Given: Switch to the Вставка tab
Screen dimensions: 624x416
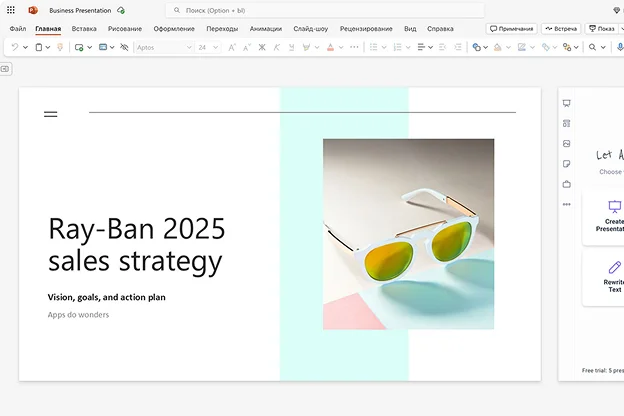Looking at the screenshot, I should [x=84, y=29].
